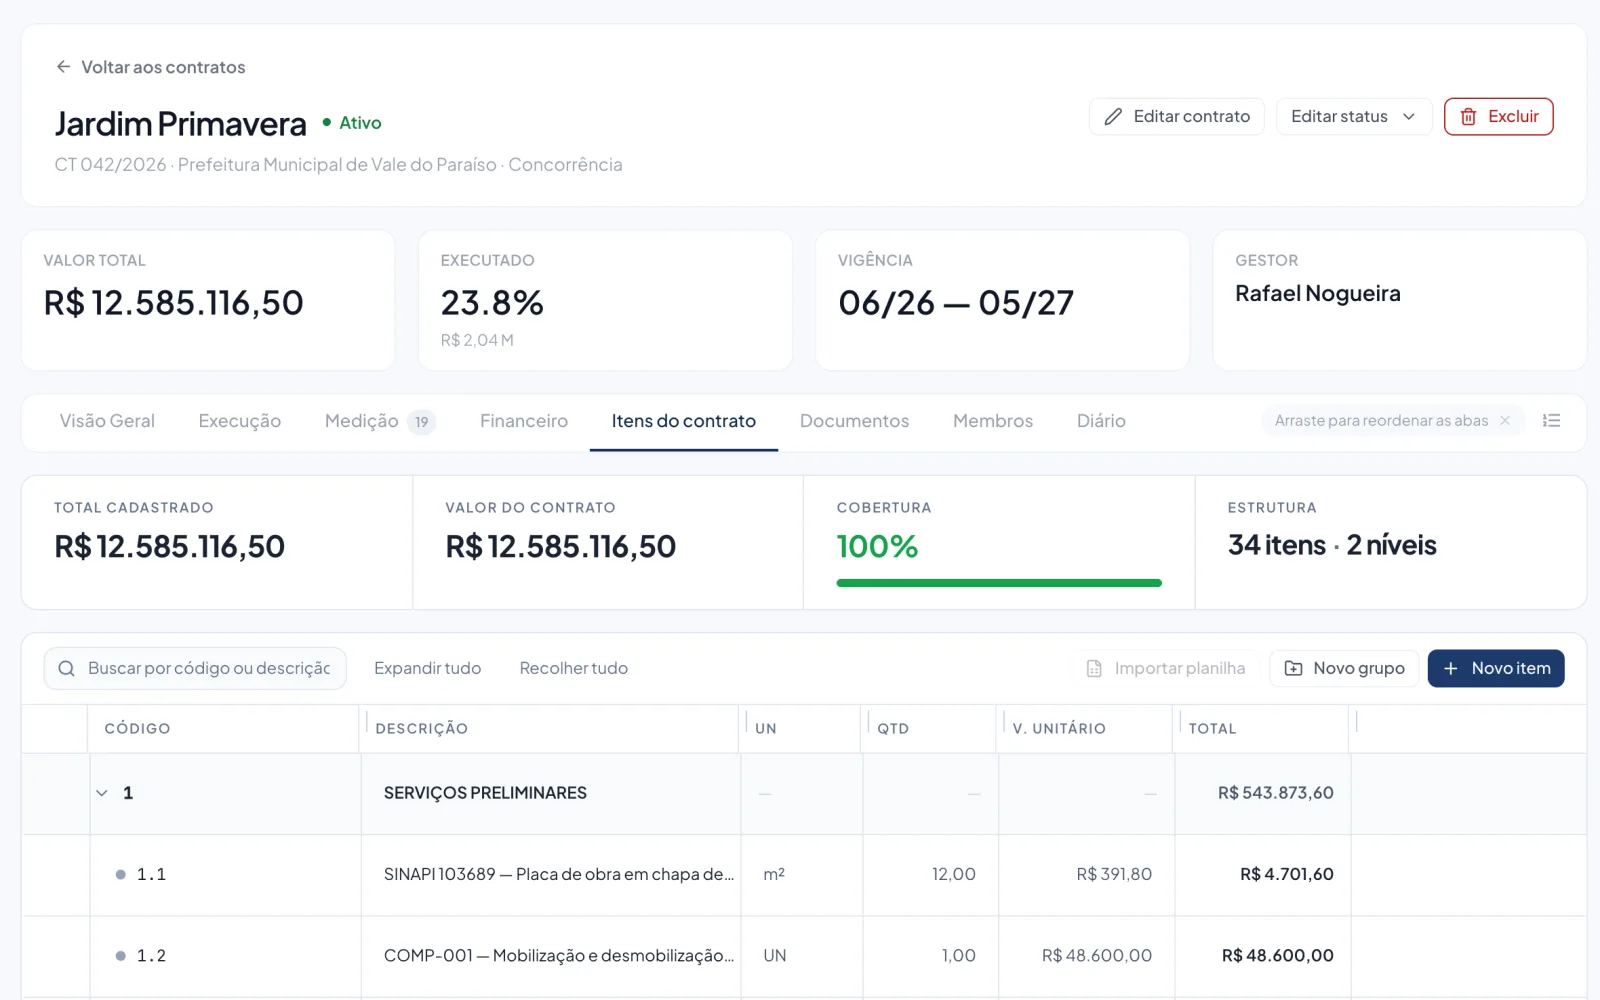The width and height of the screenshot is (1600, 1000).
Task: Click the Voltar aos contratos link
Action: (150, 67)
